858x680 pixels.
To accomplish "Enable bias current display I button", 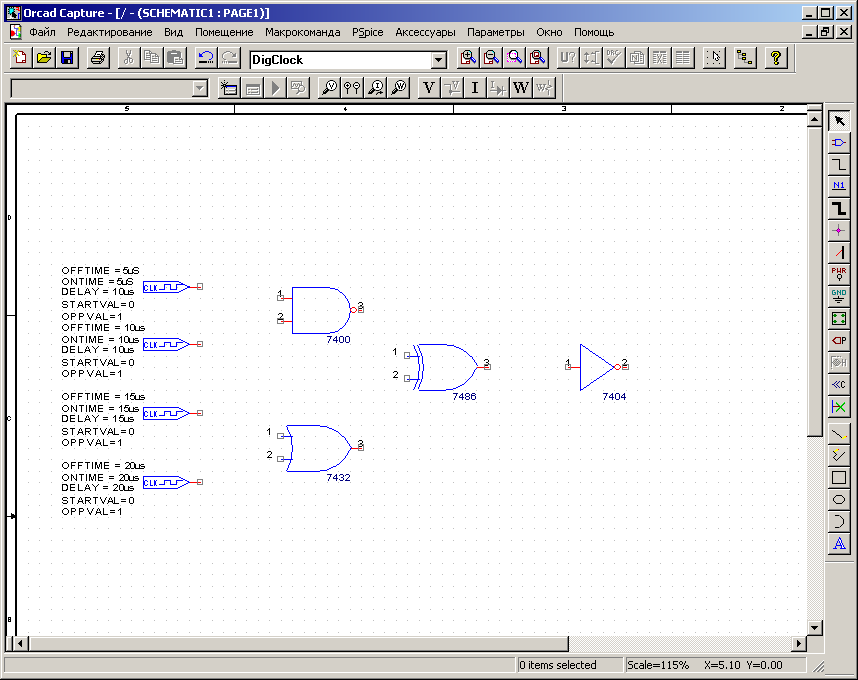I will point(475,88).
